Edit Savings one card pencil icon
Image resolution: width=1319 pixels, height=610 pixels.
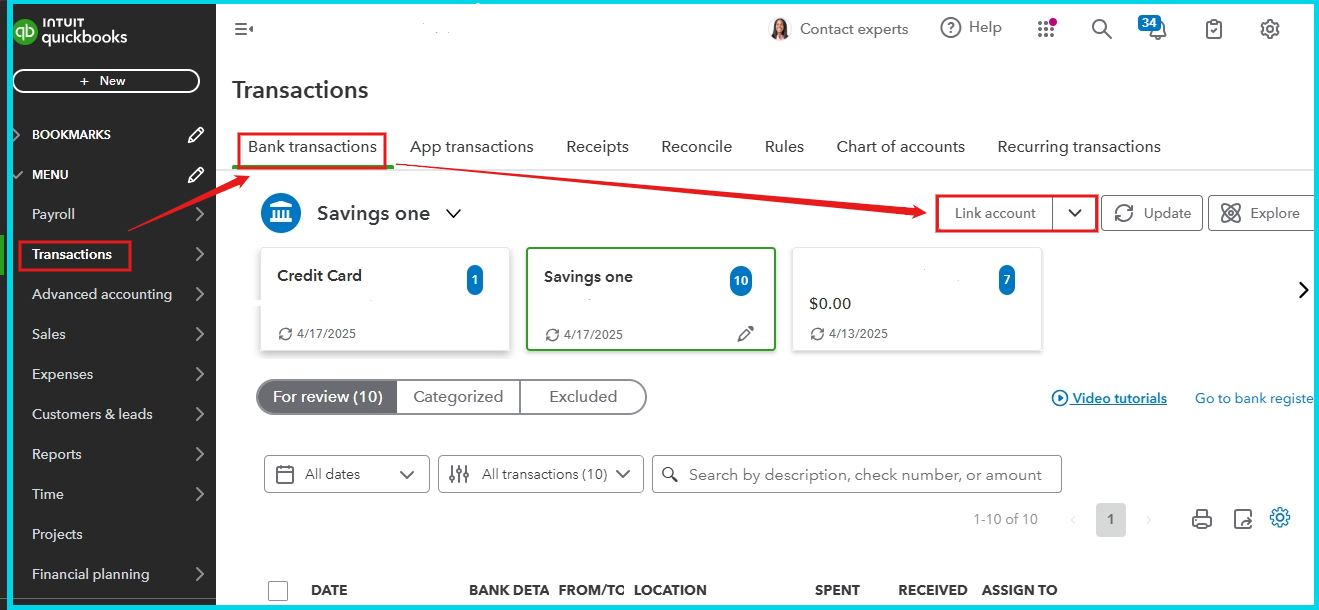pyautogui.click(x=745, y=334)
